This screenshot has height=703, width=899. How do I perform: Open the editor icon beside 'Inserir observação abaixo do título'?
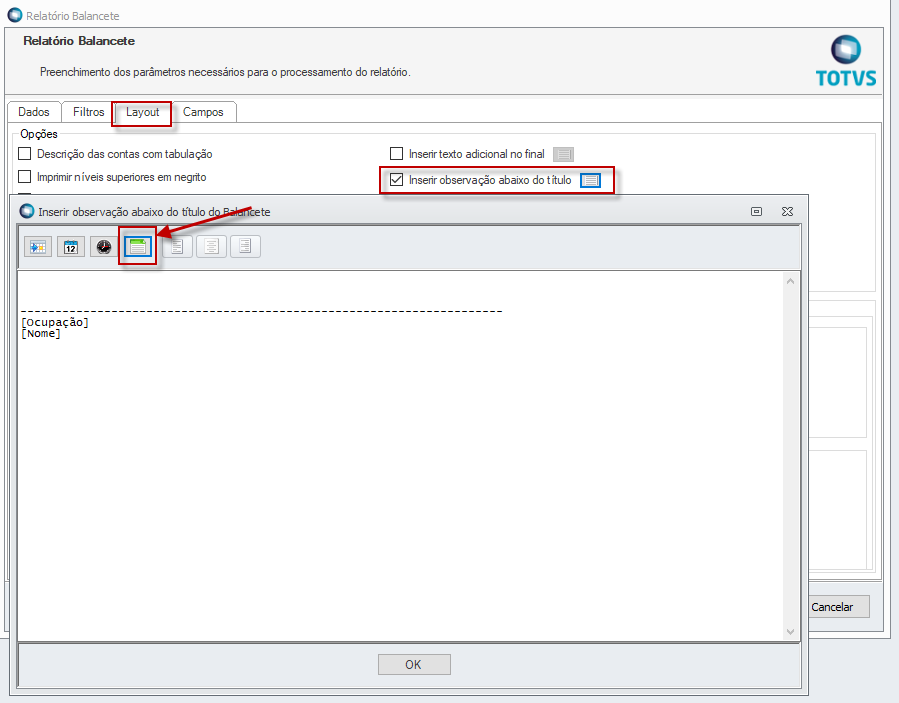pyautogui.click(x=590, y=181)
